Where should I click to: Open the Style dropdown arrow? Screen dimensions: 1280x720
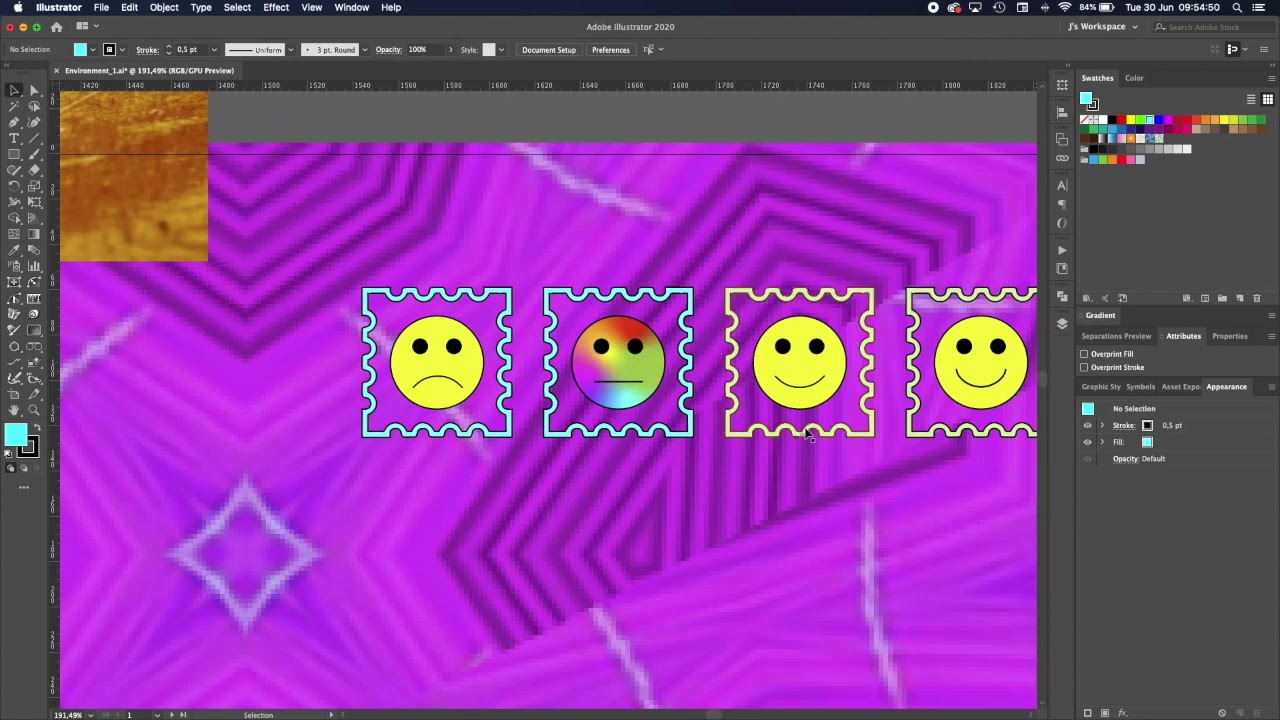click(501, 49)
